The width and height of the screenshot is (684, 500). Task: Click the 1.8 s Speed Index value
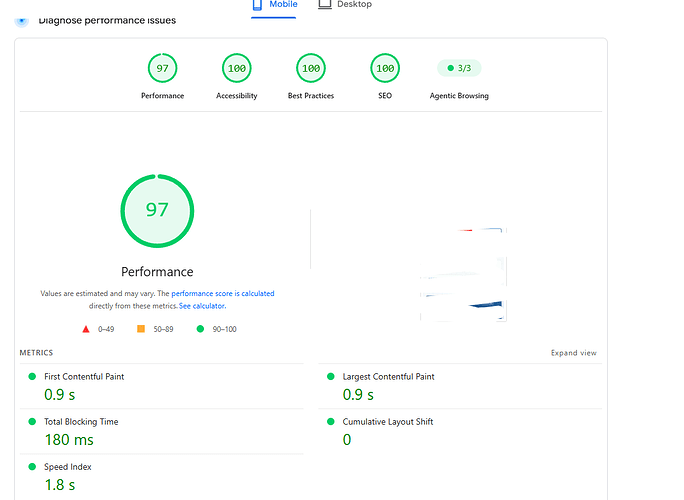point(60,485)
